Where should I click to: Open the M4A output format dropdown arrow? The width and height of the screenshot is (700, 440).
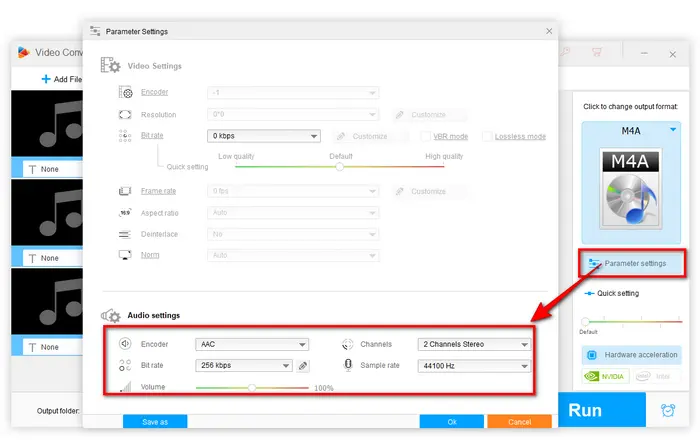pyautogui.click(x=673, y=130)
